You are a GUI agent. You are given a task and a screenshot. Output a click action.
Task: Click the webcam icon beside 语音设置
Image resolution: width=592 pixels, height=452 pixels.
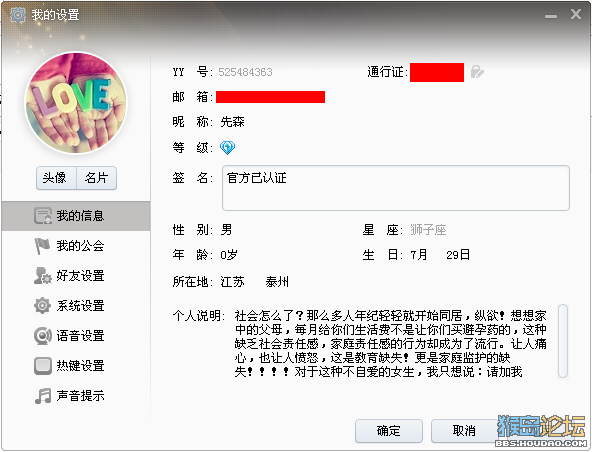[42, 336]
